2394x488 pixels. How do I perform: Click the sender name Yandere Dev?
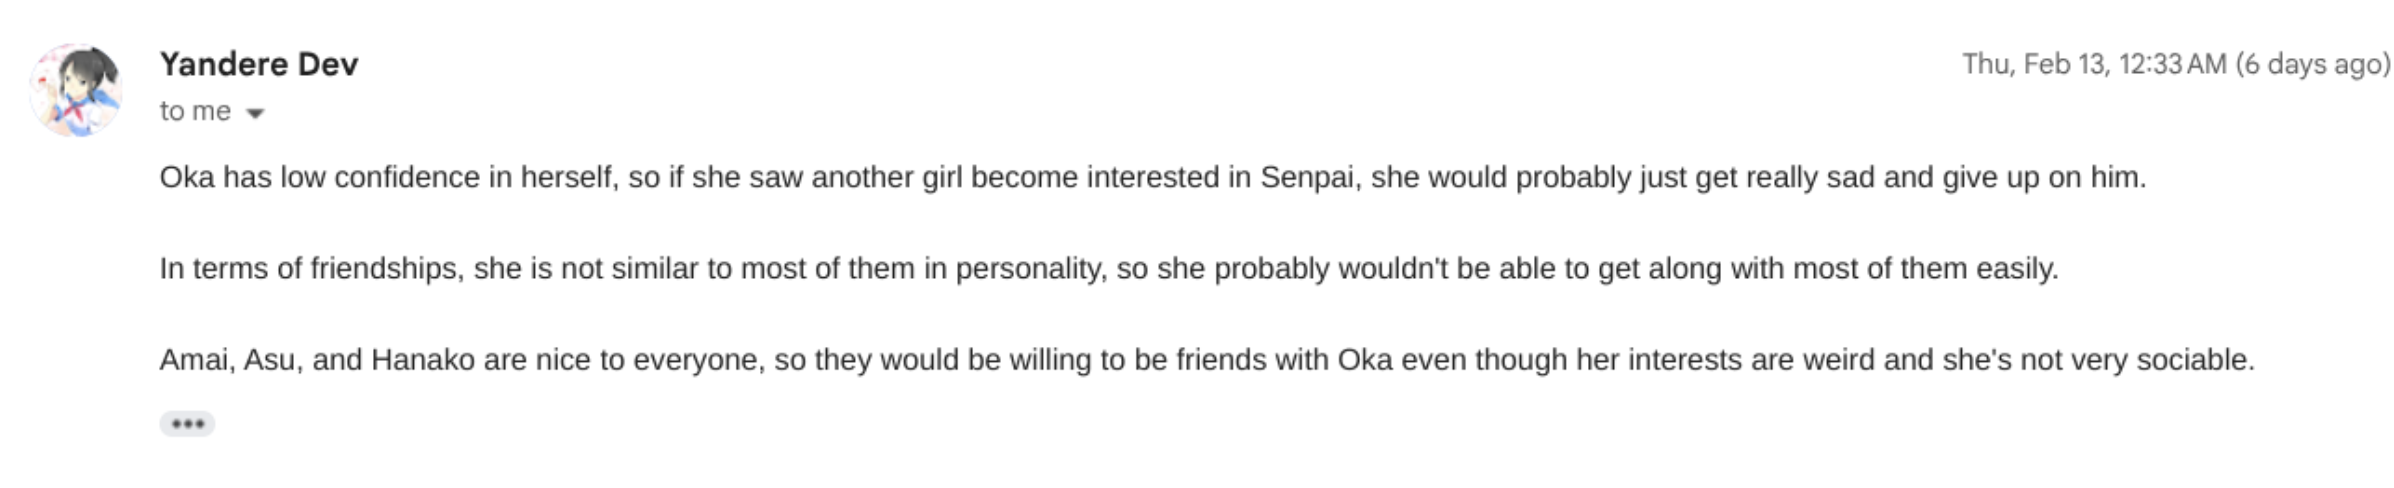(x=259, y=64)
